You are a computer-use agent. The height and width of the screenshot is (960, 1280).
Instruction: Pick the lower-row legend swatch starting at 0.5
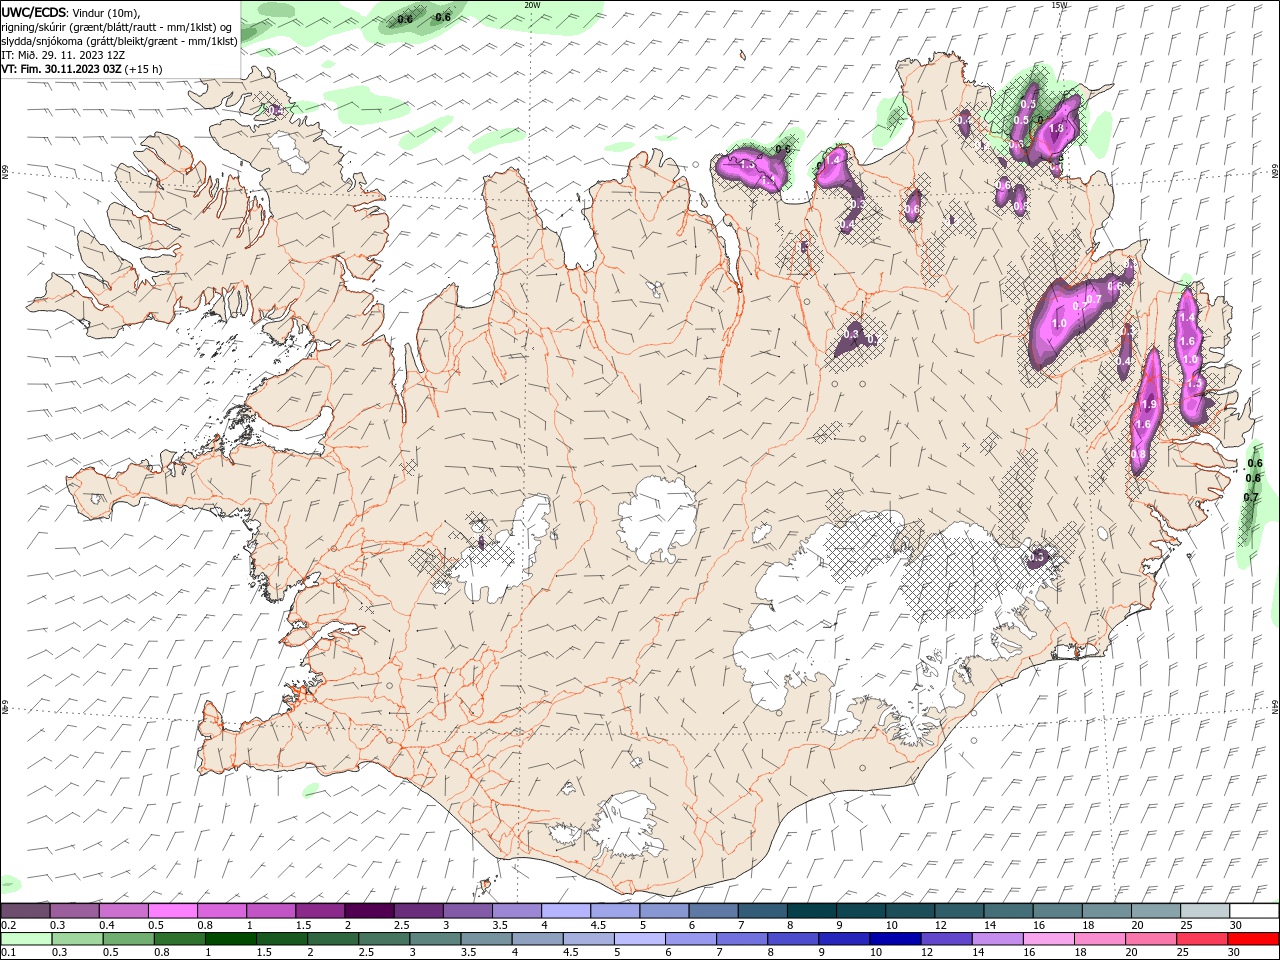(x=129, y=939)
